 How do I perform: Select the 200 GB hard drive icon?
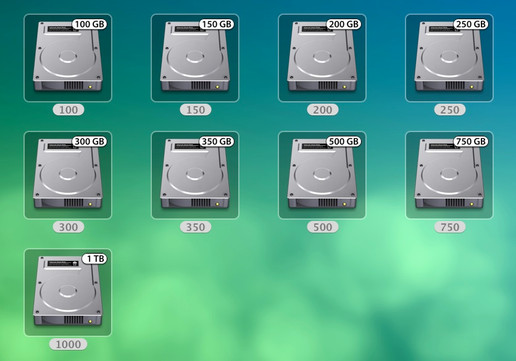[x=322, y=58]
